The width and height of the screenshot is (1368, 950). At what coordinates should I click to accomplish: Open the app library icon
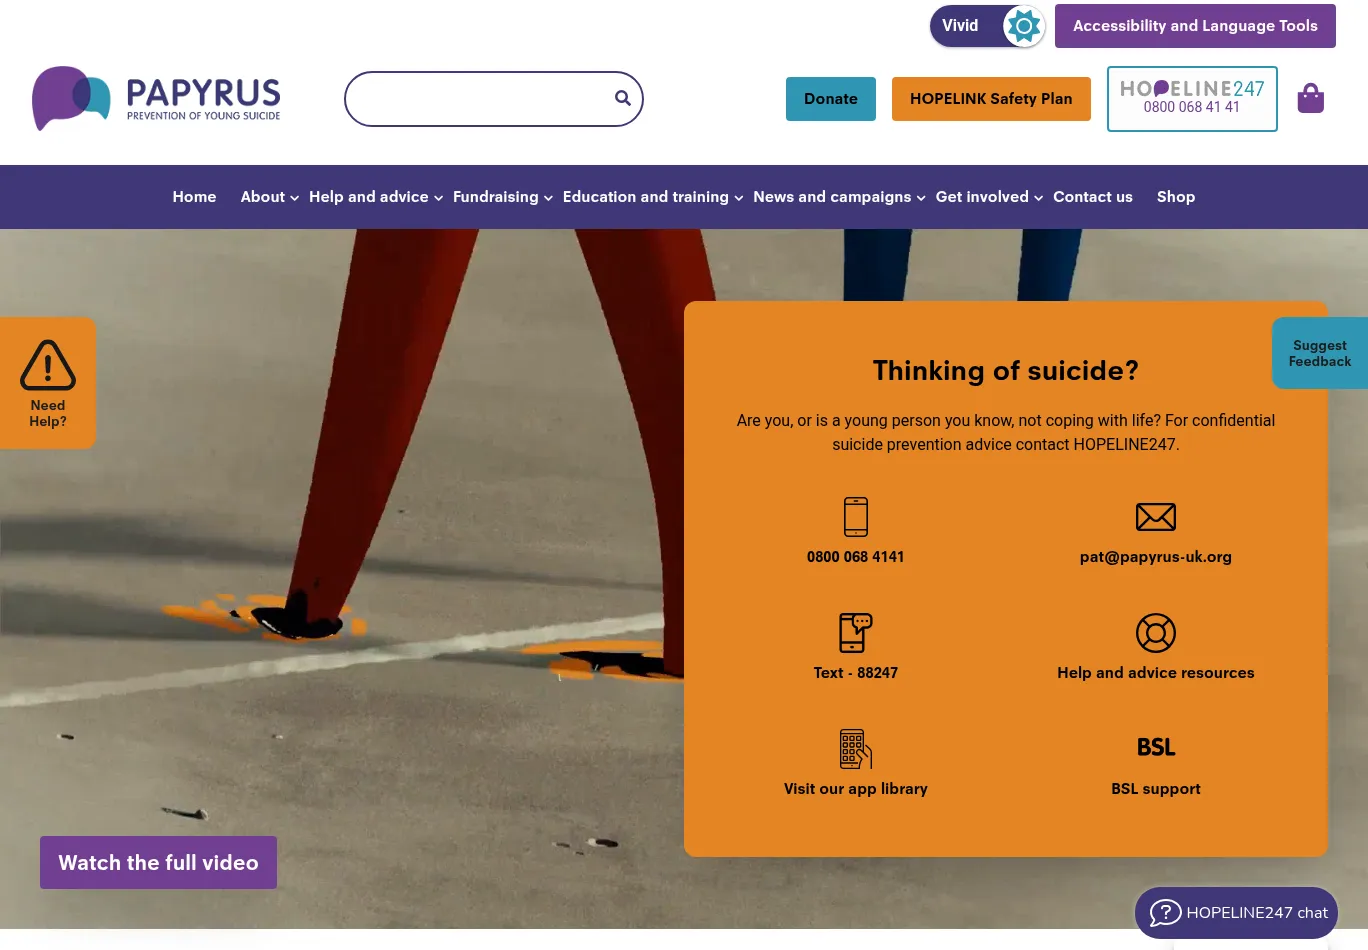coord(855,749)
